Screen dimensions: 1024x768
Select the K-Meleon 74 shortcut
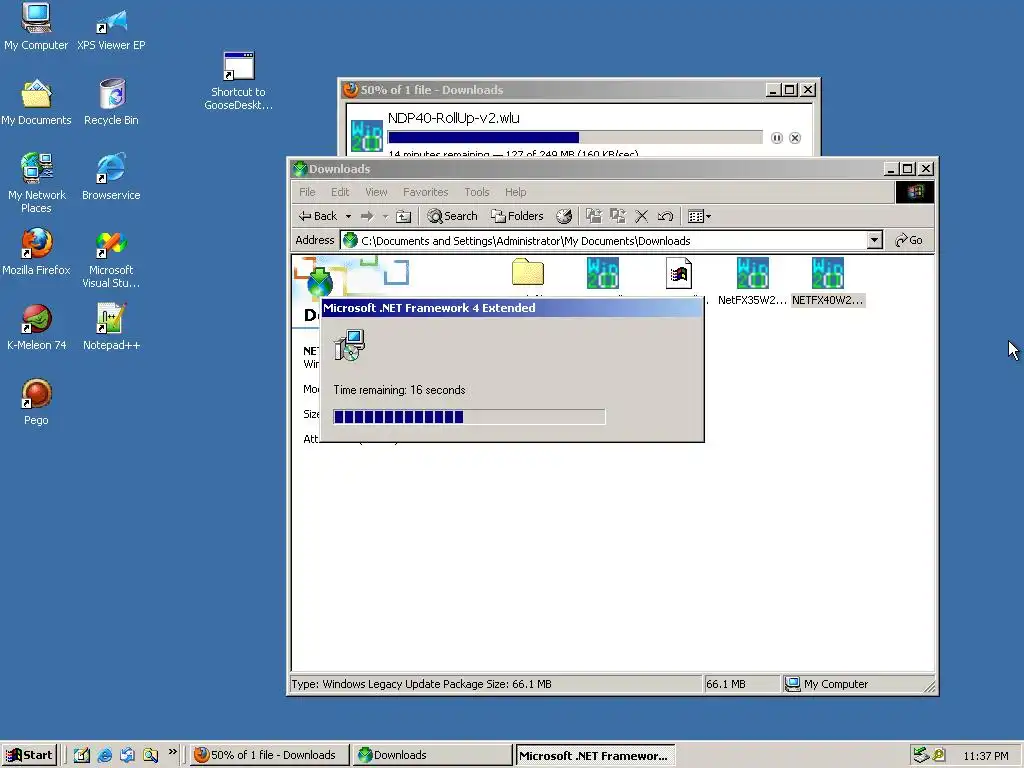click(x=36, y=327)
